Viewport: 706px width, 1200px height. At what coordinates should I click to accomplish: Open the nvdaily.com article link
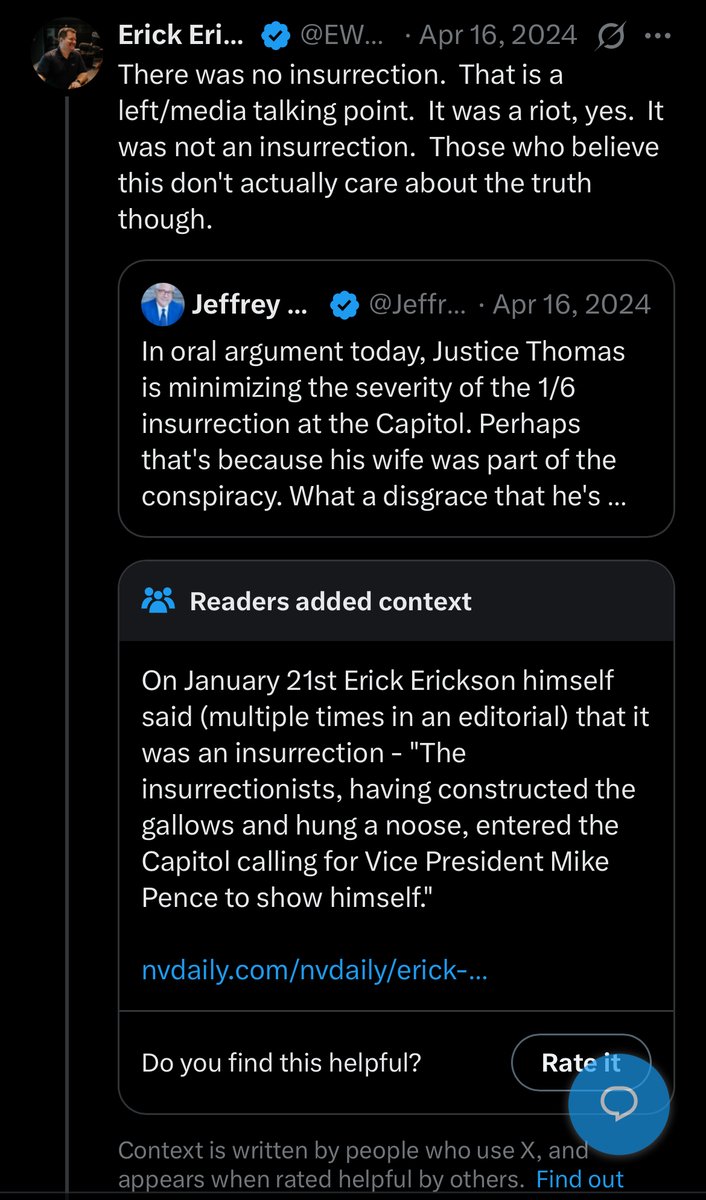315,970
